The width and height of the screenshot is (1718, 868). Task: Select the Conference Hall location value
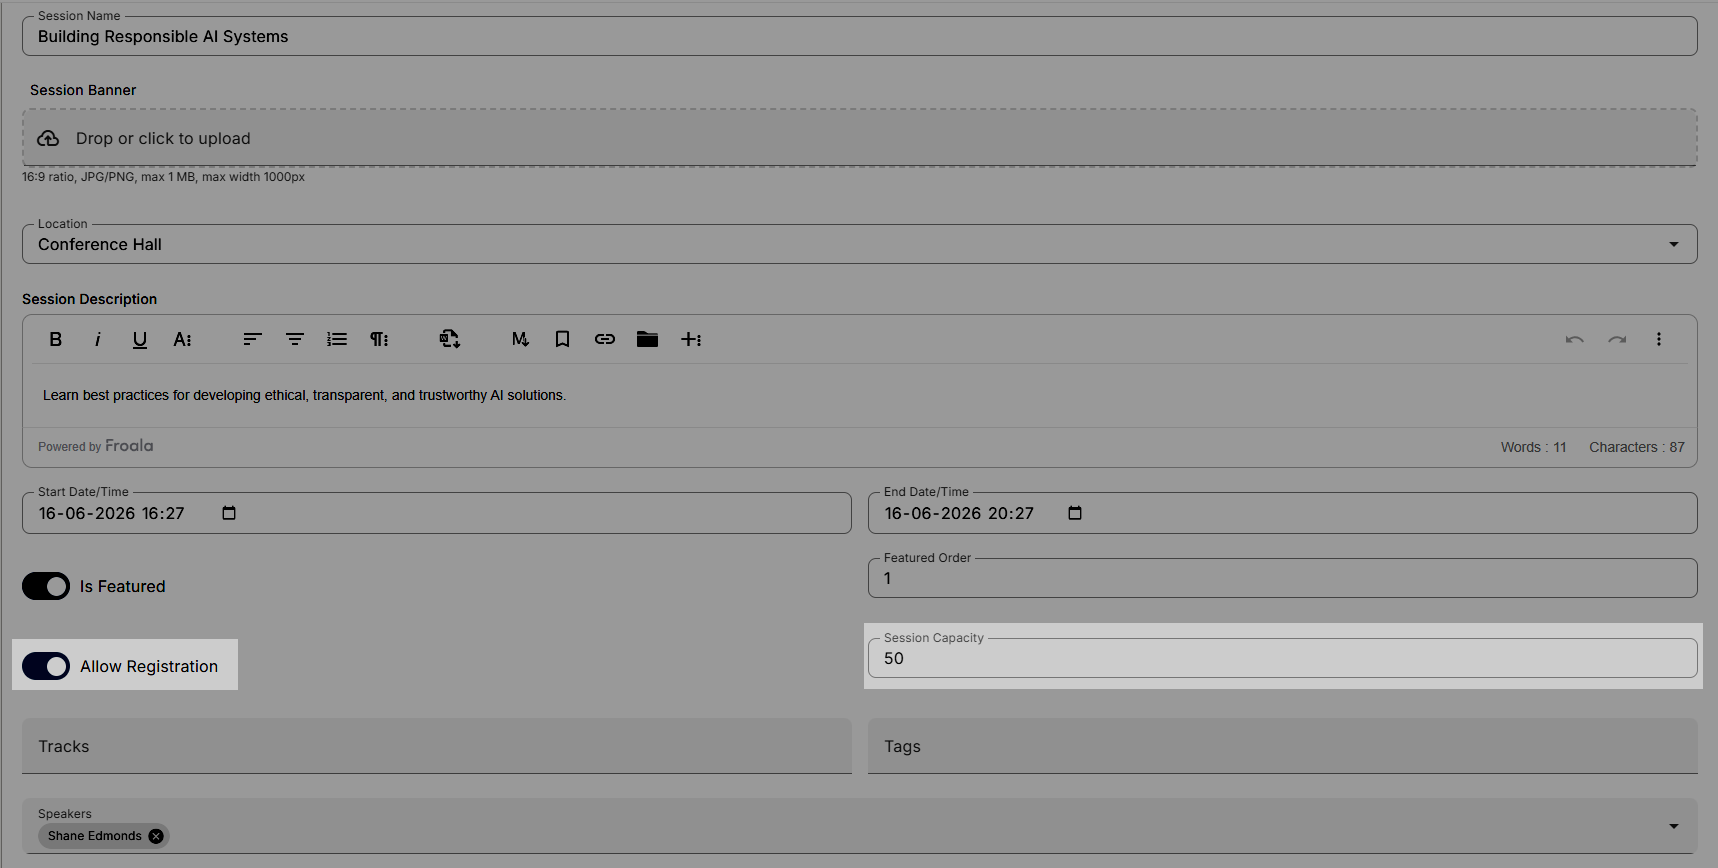coord(100,245)
